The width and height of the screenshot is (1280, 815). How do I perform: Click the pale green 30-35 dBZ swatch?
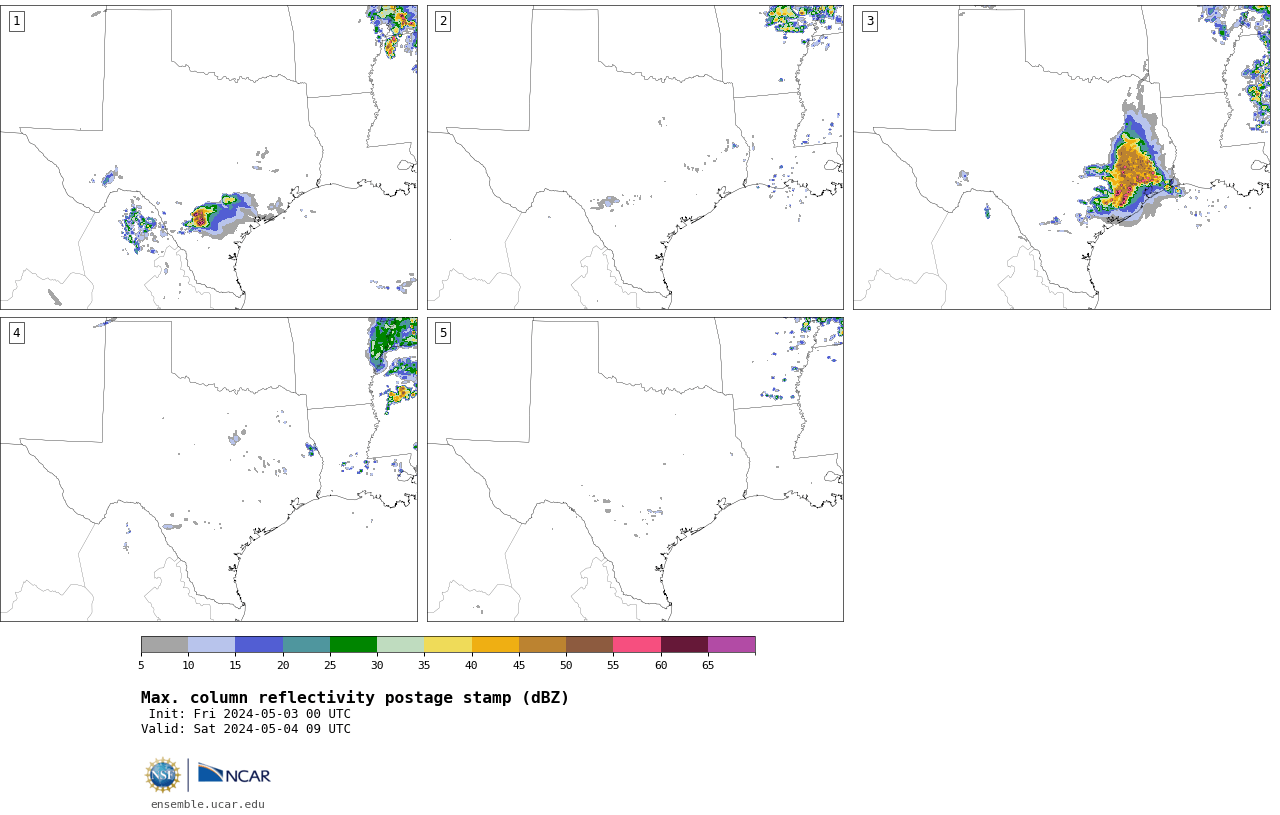400,644
